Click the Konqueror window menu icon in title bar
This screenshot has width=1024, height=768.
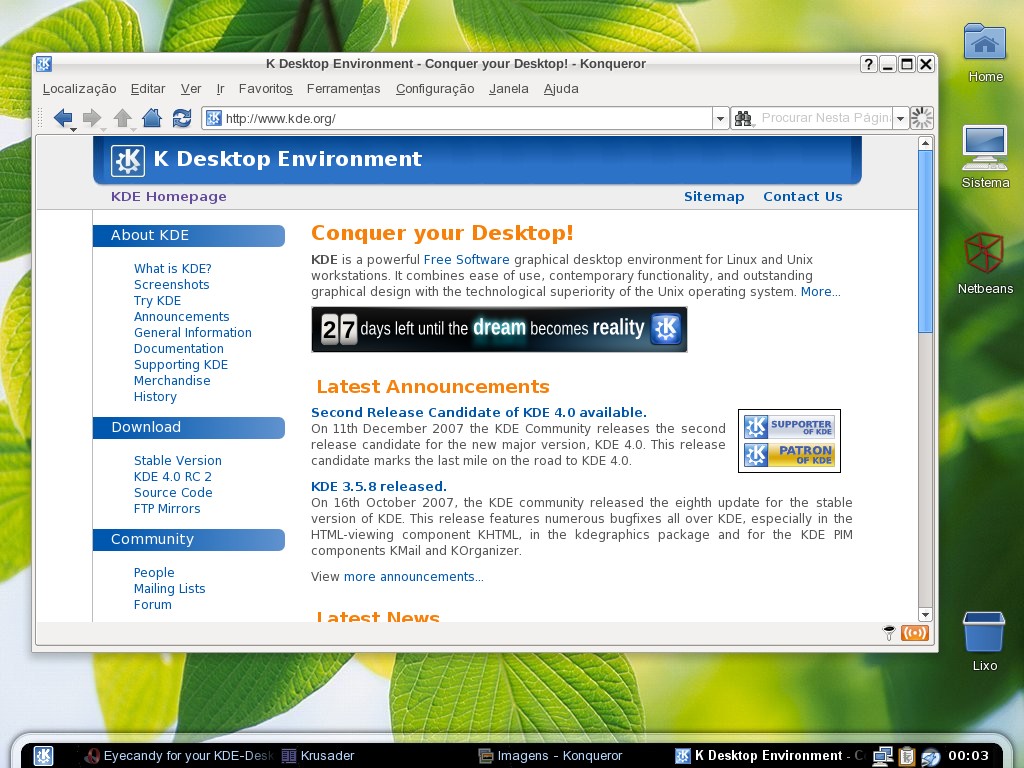44,64
